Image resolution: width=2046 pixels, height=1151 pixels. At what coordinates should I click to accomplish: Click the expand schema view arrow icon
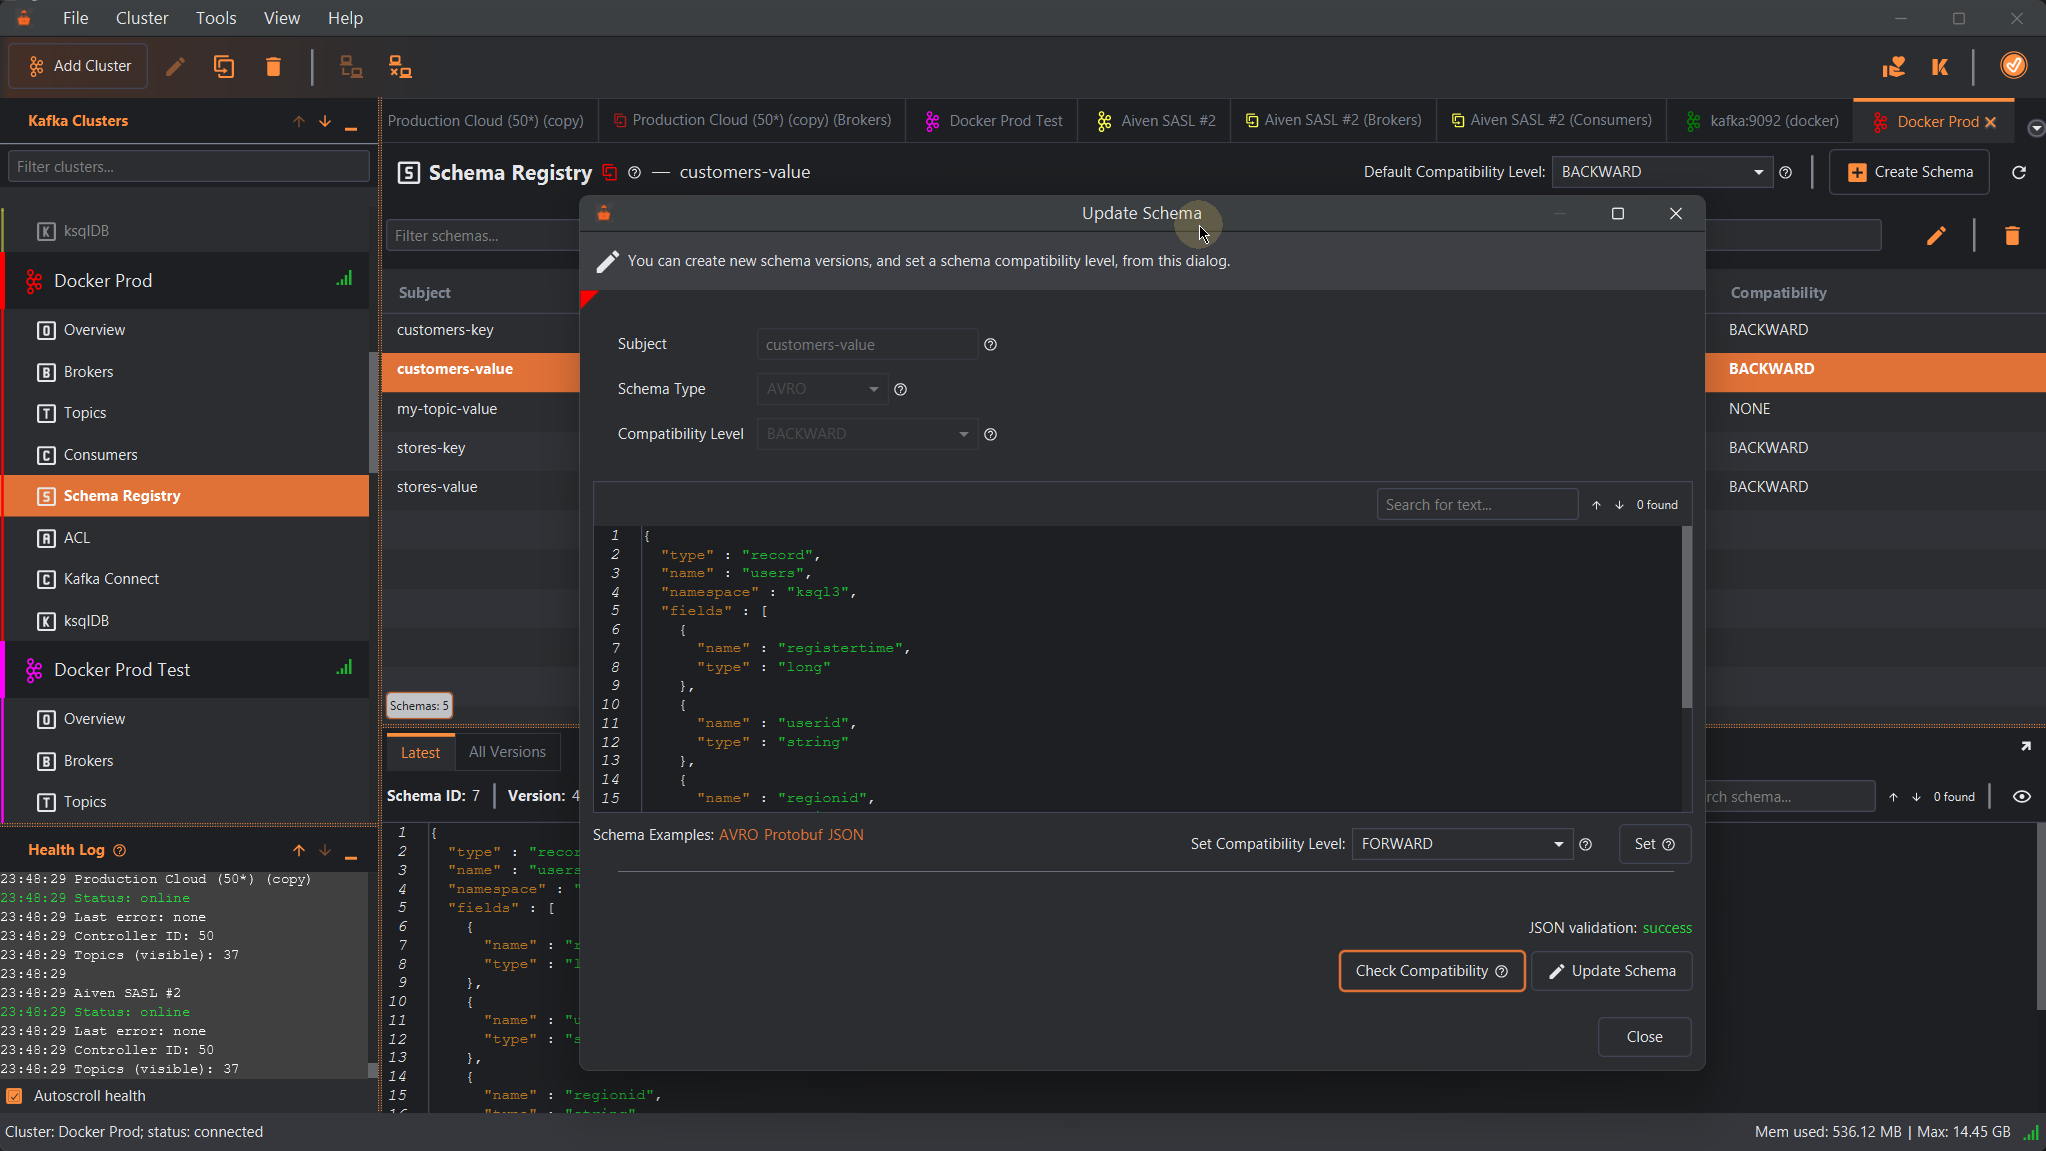pos(2025,746)
